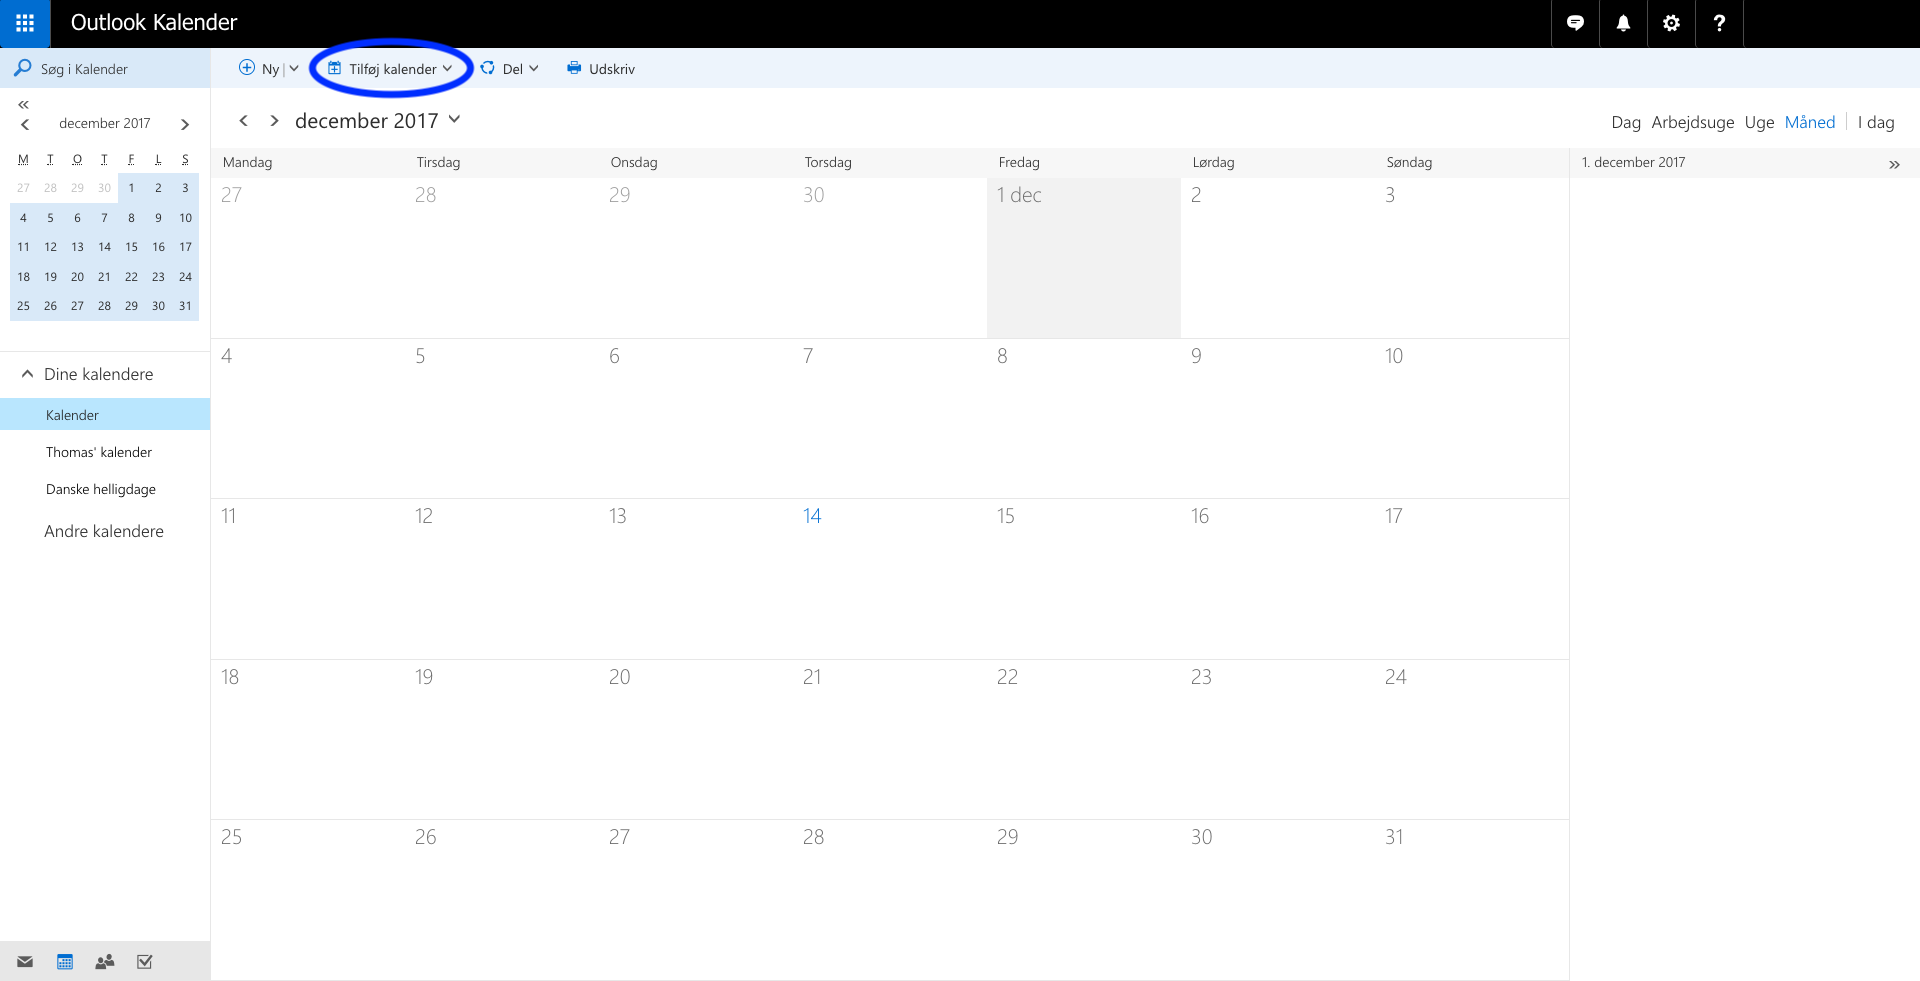Viewport: 1920px width, 981px height.
Task: Go to previous month in main calendar
Action: pos(243,120)
